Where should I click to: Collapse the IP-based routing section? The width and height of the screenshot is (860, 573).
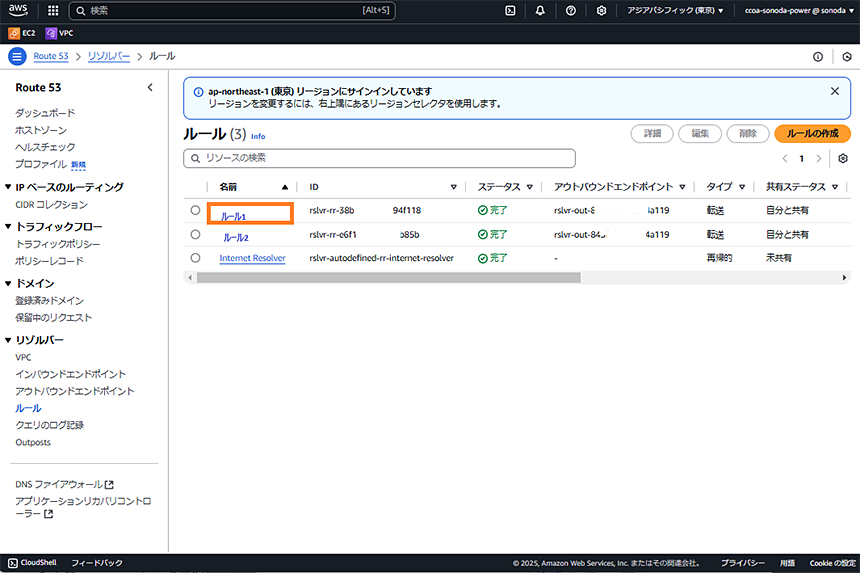tap(8, 187)
